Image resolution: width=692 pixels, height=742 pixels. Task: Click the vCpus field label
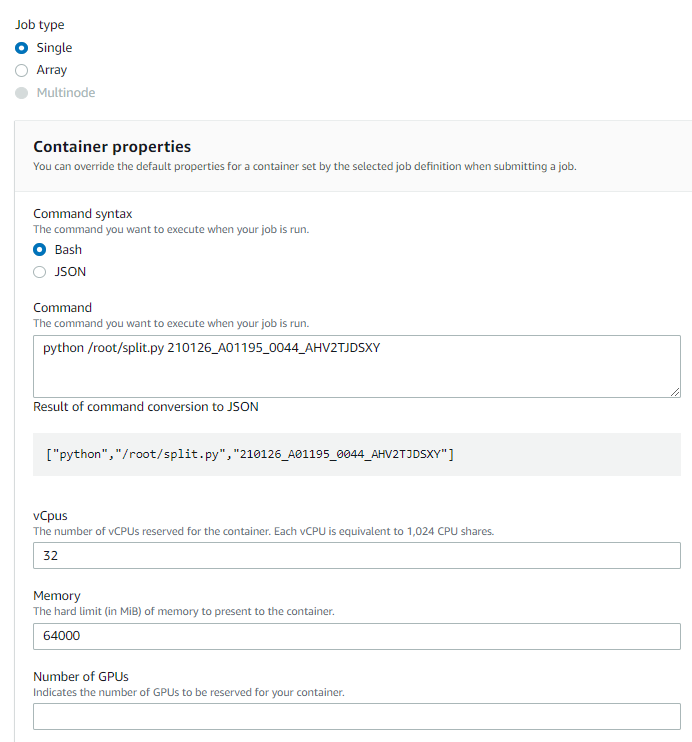click(x=50, y=516)
